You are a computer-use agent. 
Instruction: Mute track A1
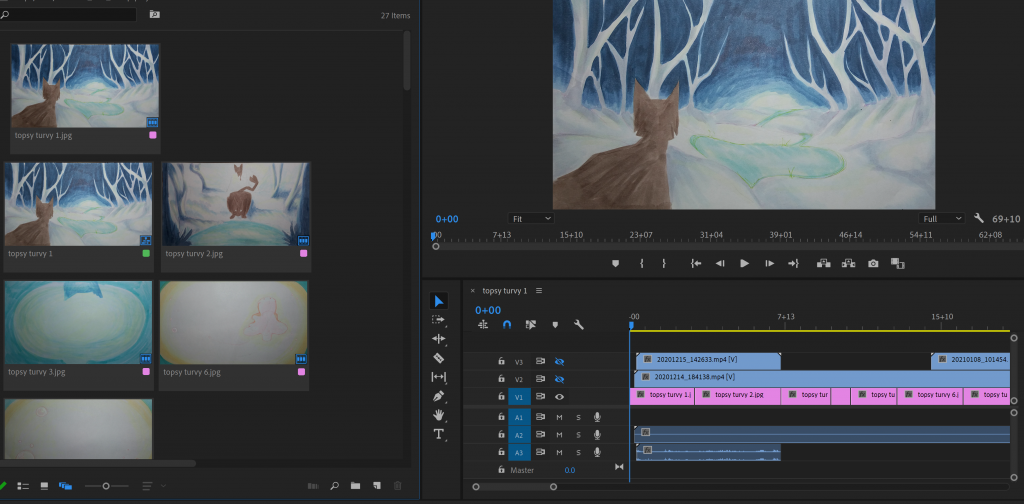point(559,417)
